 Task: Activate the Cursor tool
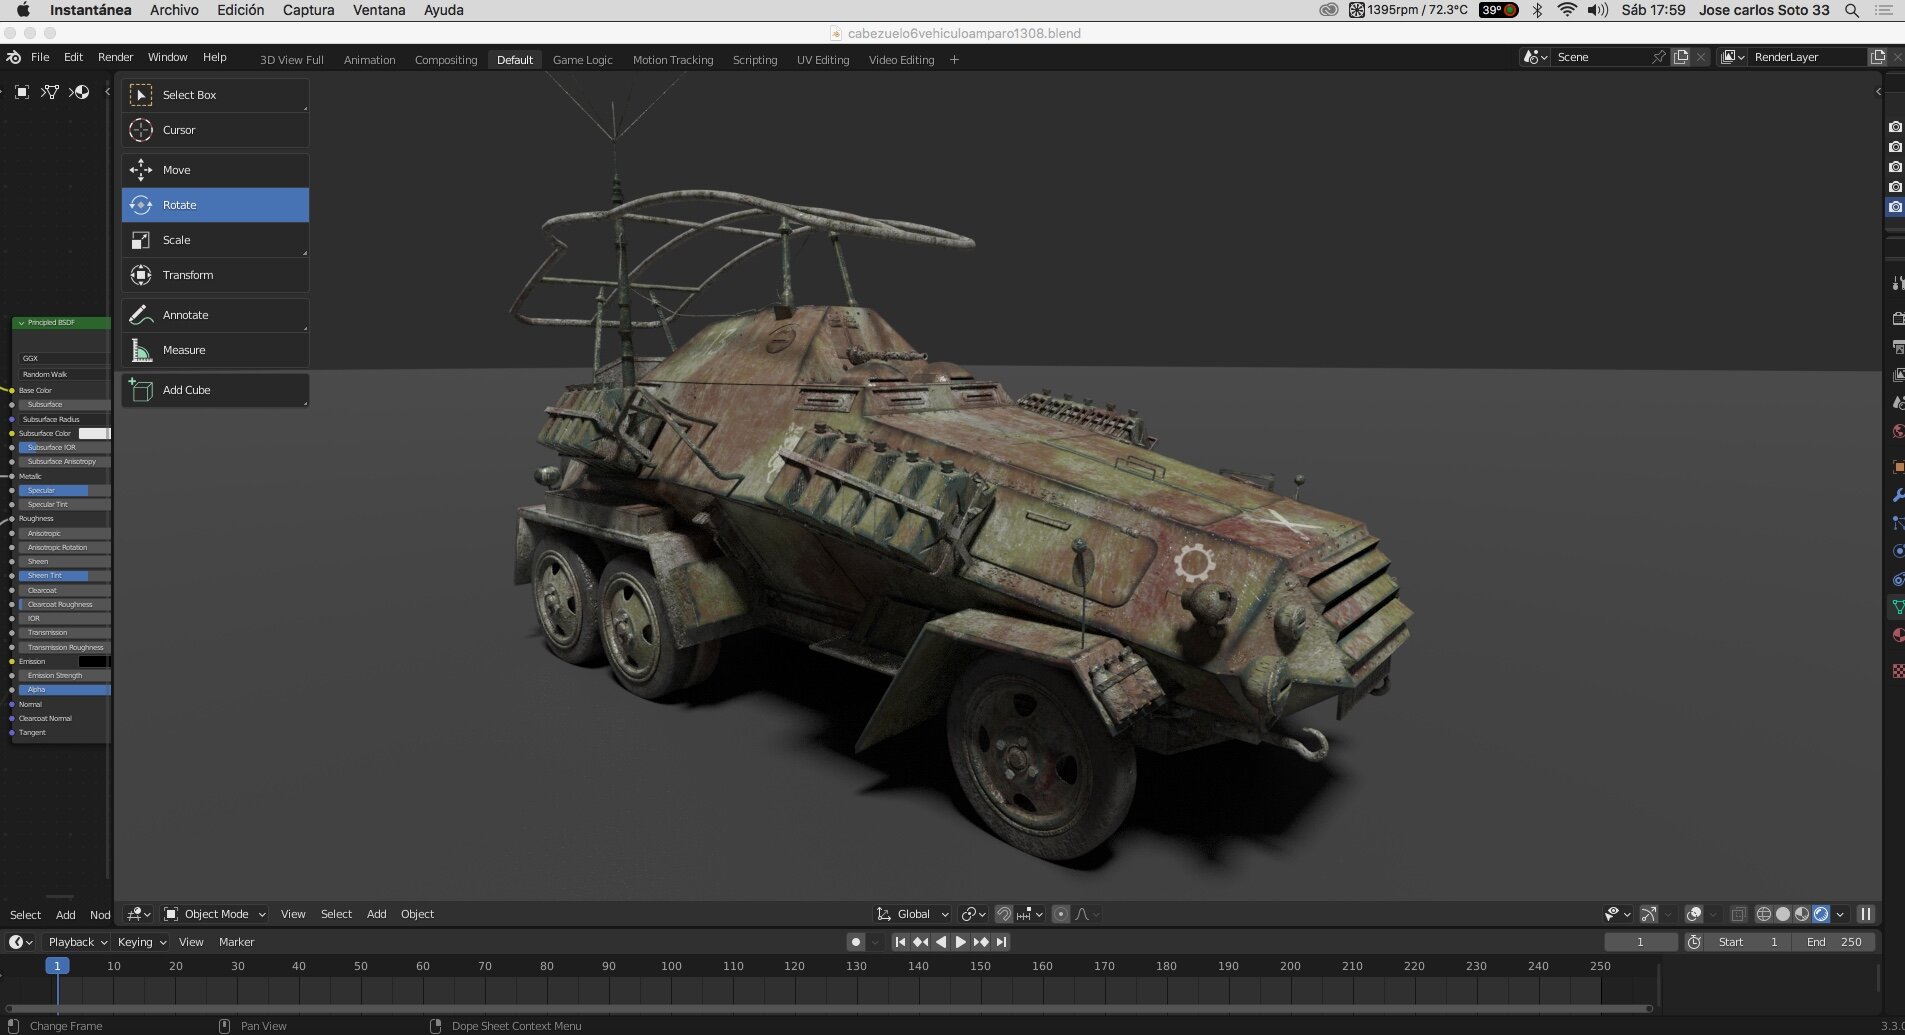pyautogui.click(x=215, y=130)
